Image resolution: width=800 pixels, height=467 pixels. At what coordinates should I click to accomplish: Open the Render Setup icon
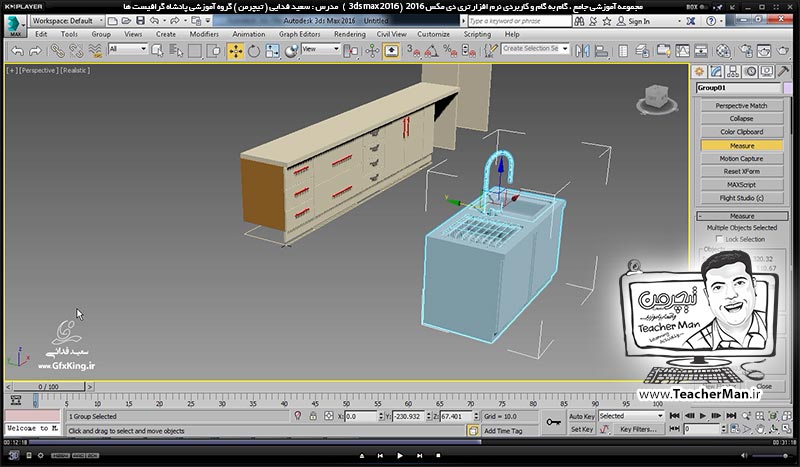point(746,51)
